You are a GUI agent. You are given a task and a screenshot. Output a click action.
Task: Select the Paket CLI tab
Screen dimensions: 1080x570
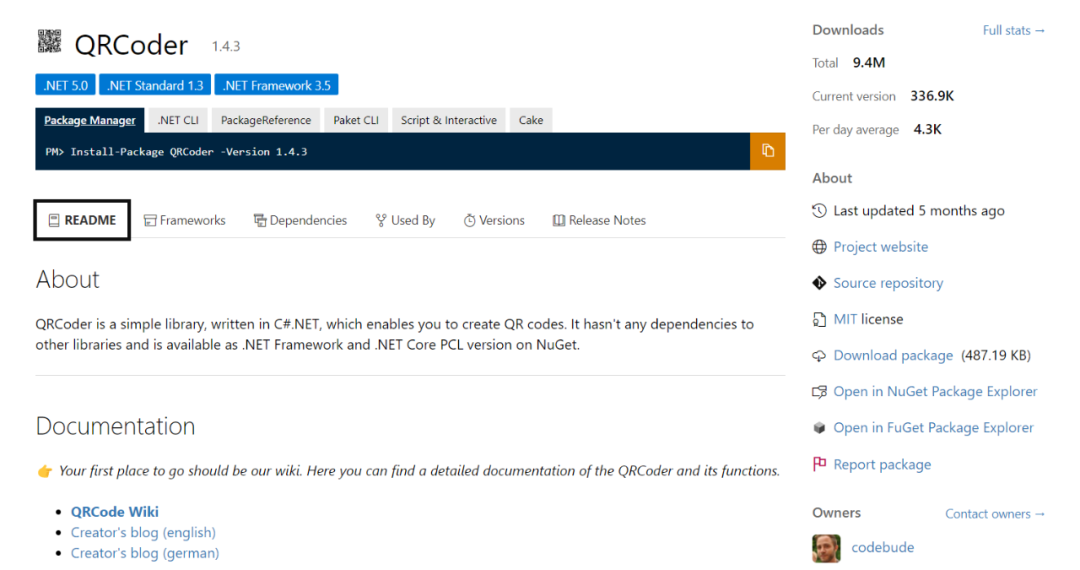pyautogui.click(x=356, y=120)
